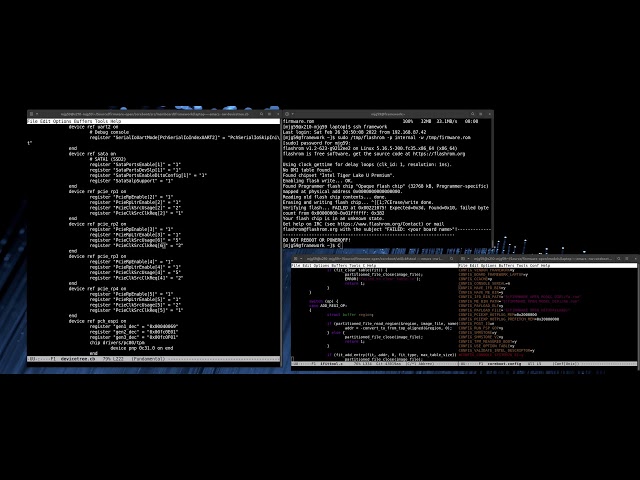
Task: Click 'CONFIG_BOARD_FRAMEWORK_LAPTOP=y' line in config
Action: 493,275
